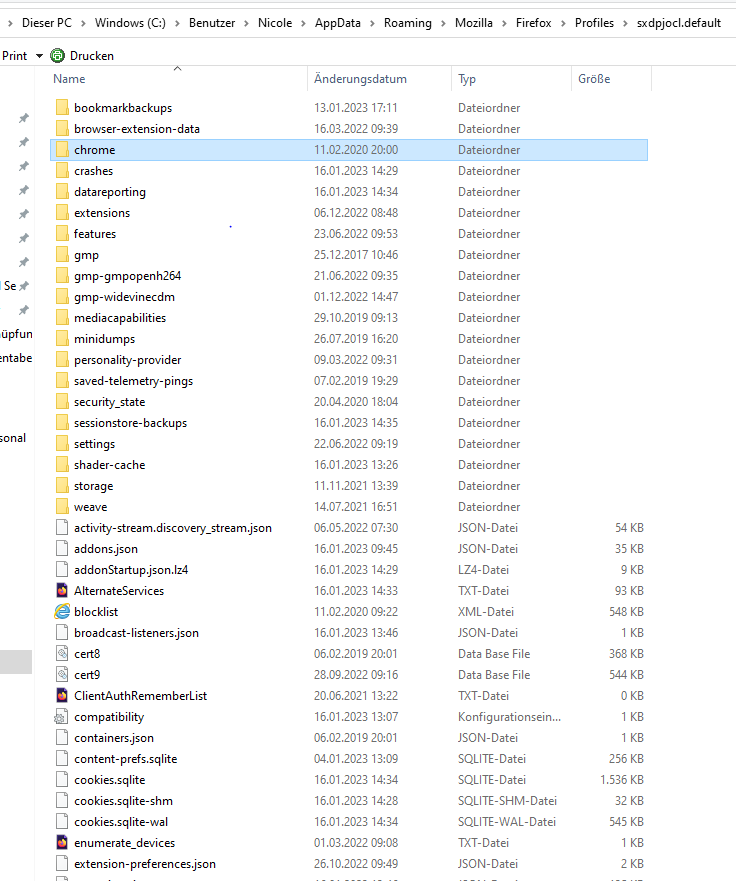Select the compatibility config file icon
Screen dimensions: 736x886
click(x=61, y=716)
